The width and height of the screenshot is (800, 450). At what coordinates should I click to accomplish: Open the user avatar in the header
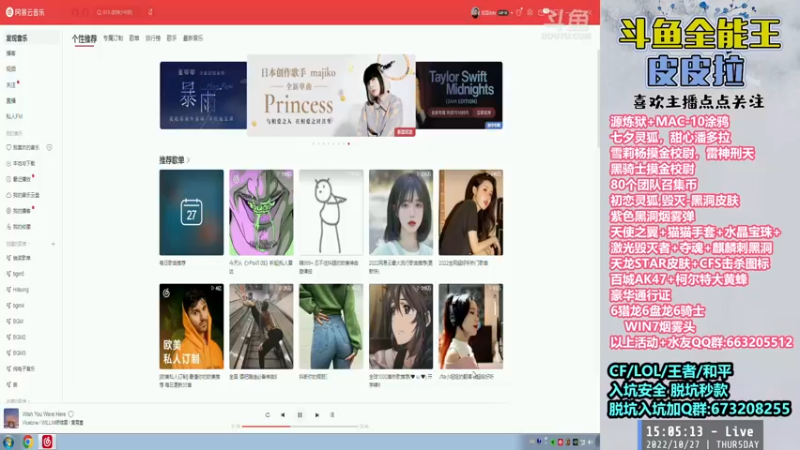475,12
